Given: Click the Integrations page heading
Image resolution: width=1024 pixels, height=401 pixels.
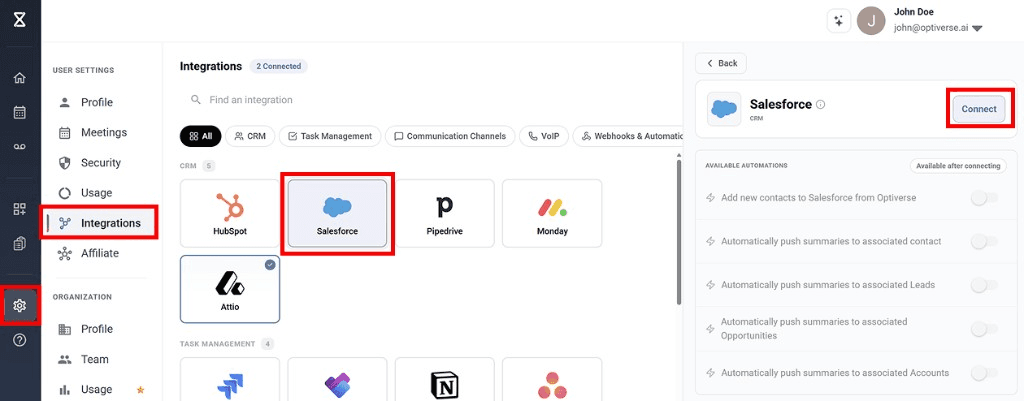Looking at the screenshot, I should click(211, 66).
